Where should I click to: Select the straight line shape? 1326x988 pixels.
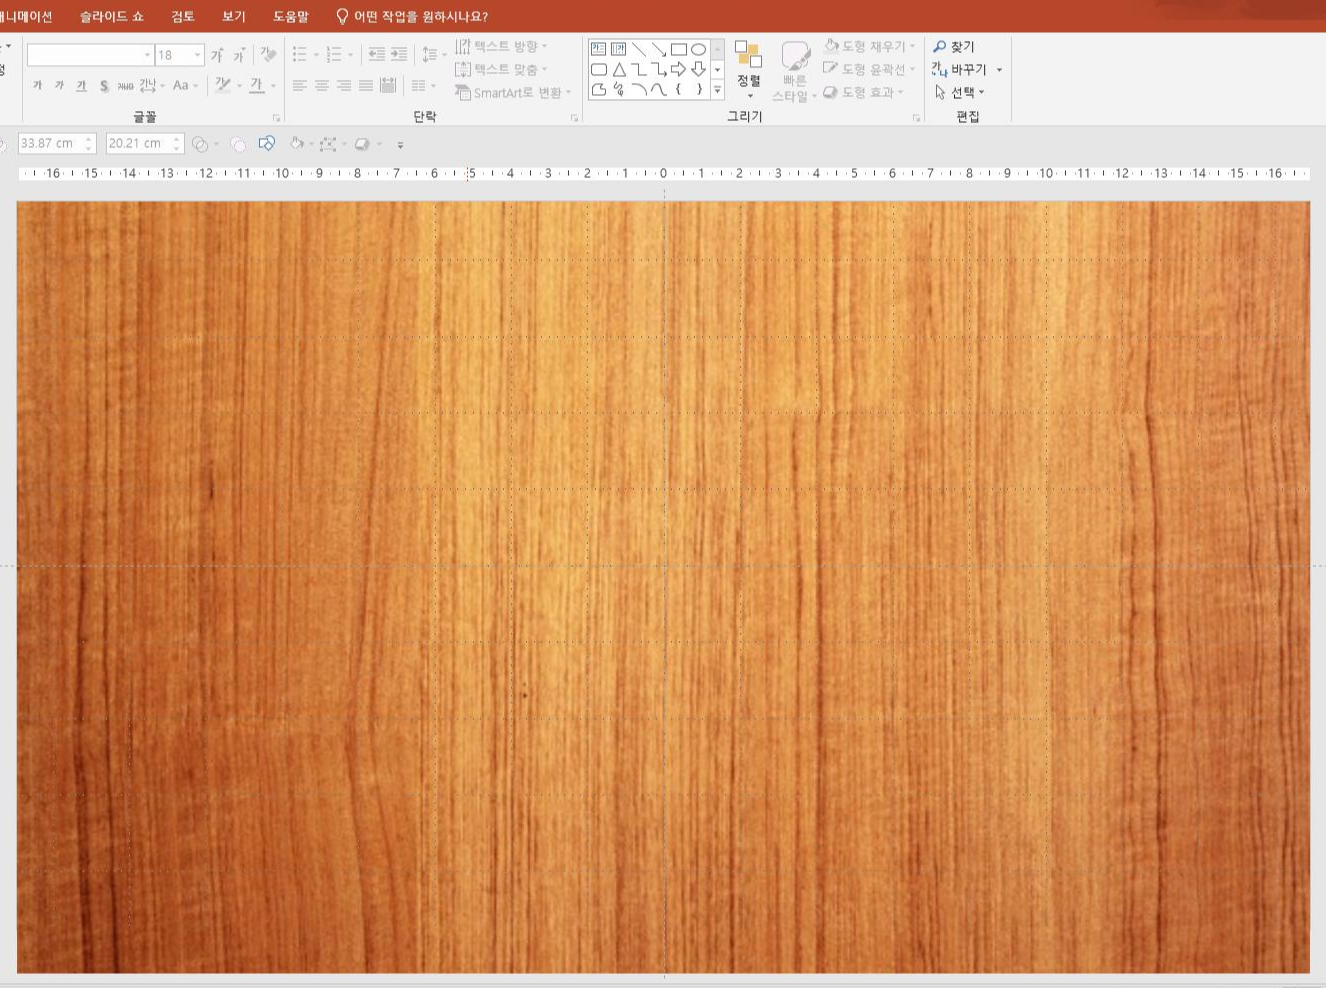(638, 49)
